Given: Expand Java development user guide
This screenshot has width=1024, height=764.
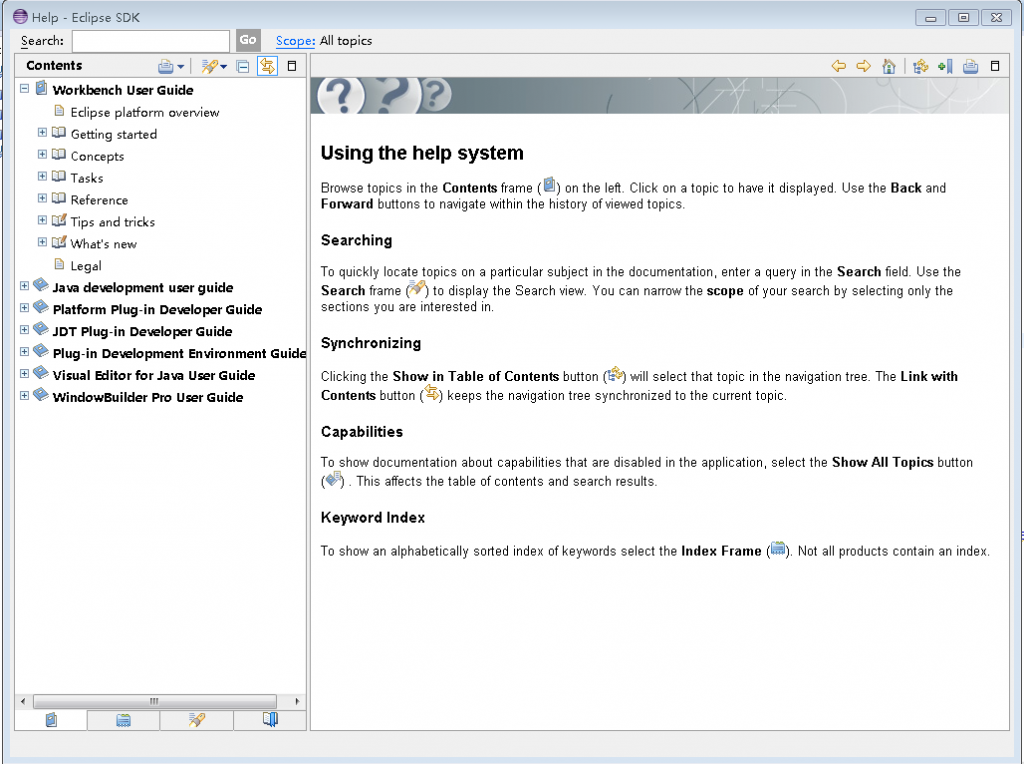Looking at the screenshot, I should click(x=24, y=286).
